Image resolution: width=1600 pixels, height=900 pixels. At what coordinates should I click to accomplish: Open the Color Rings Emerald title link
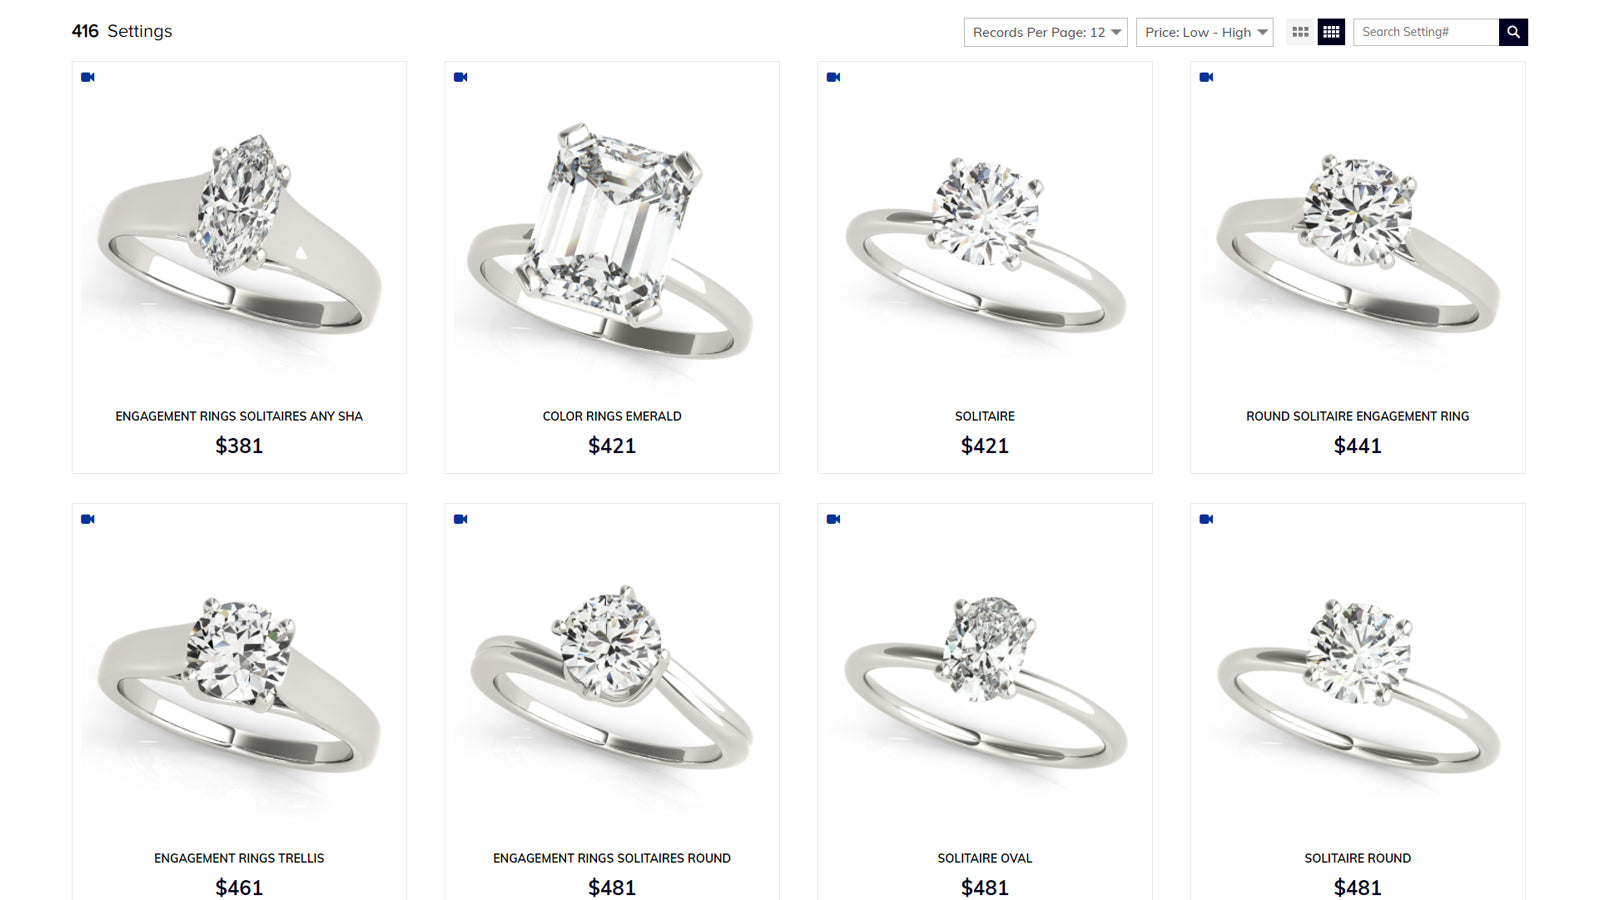point(612,416)
